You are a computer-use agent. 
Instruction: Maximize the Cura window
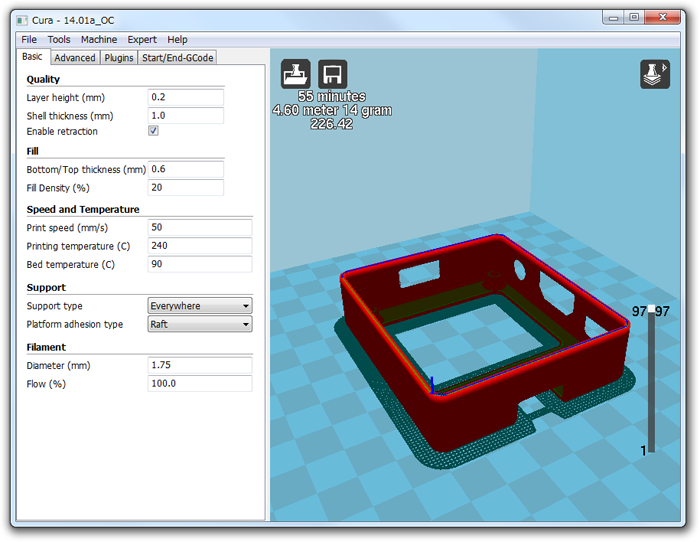[x=634, y=17]
